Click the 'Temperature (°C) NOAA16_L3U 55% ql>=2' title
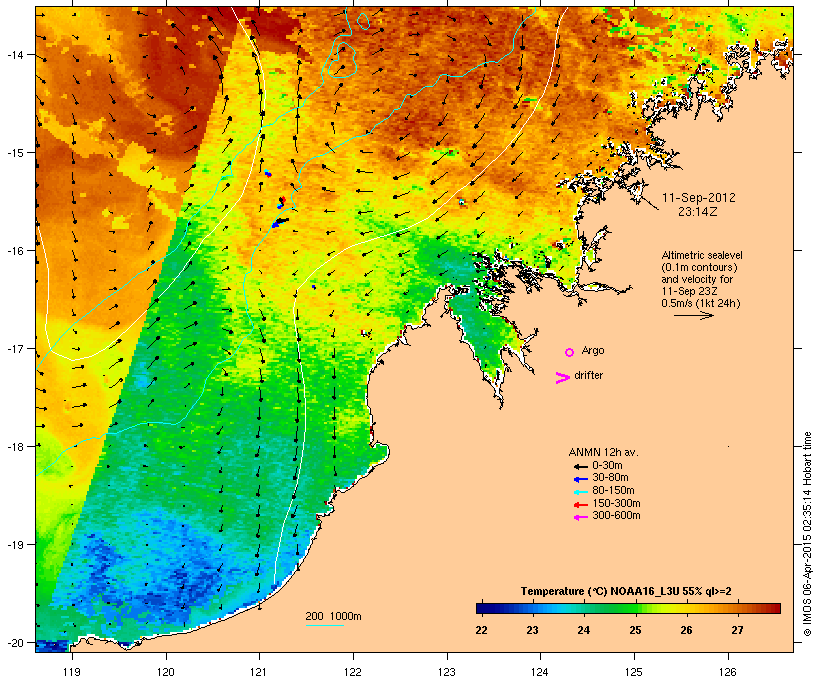 click(626, 592)
